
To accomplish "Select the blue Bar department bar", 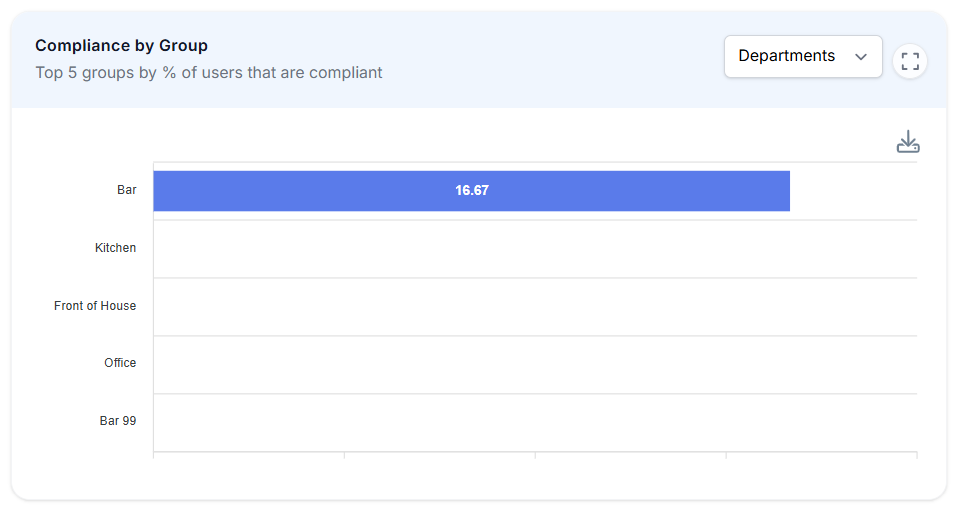I will 472,191.
